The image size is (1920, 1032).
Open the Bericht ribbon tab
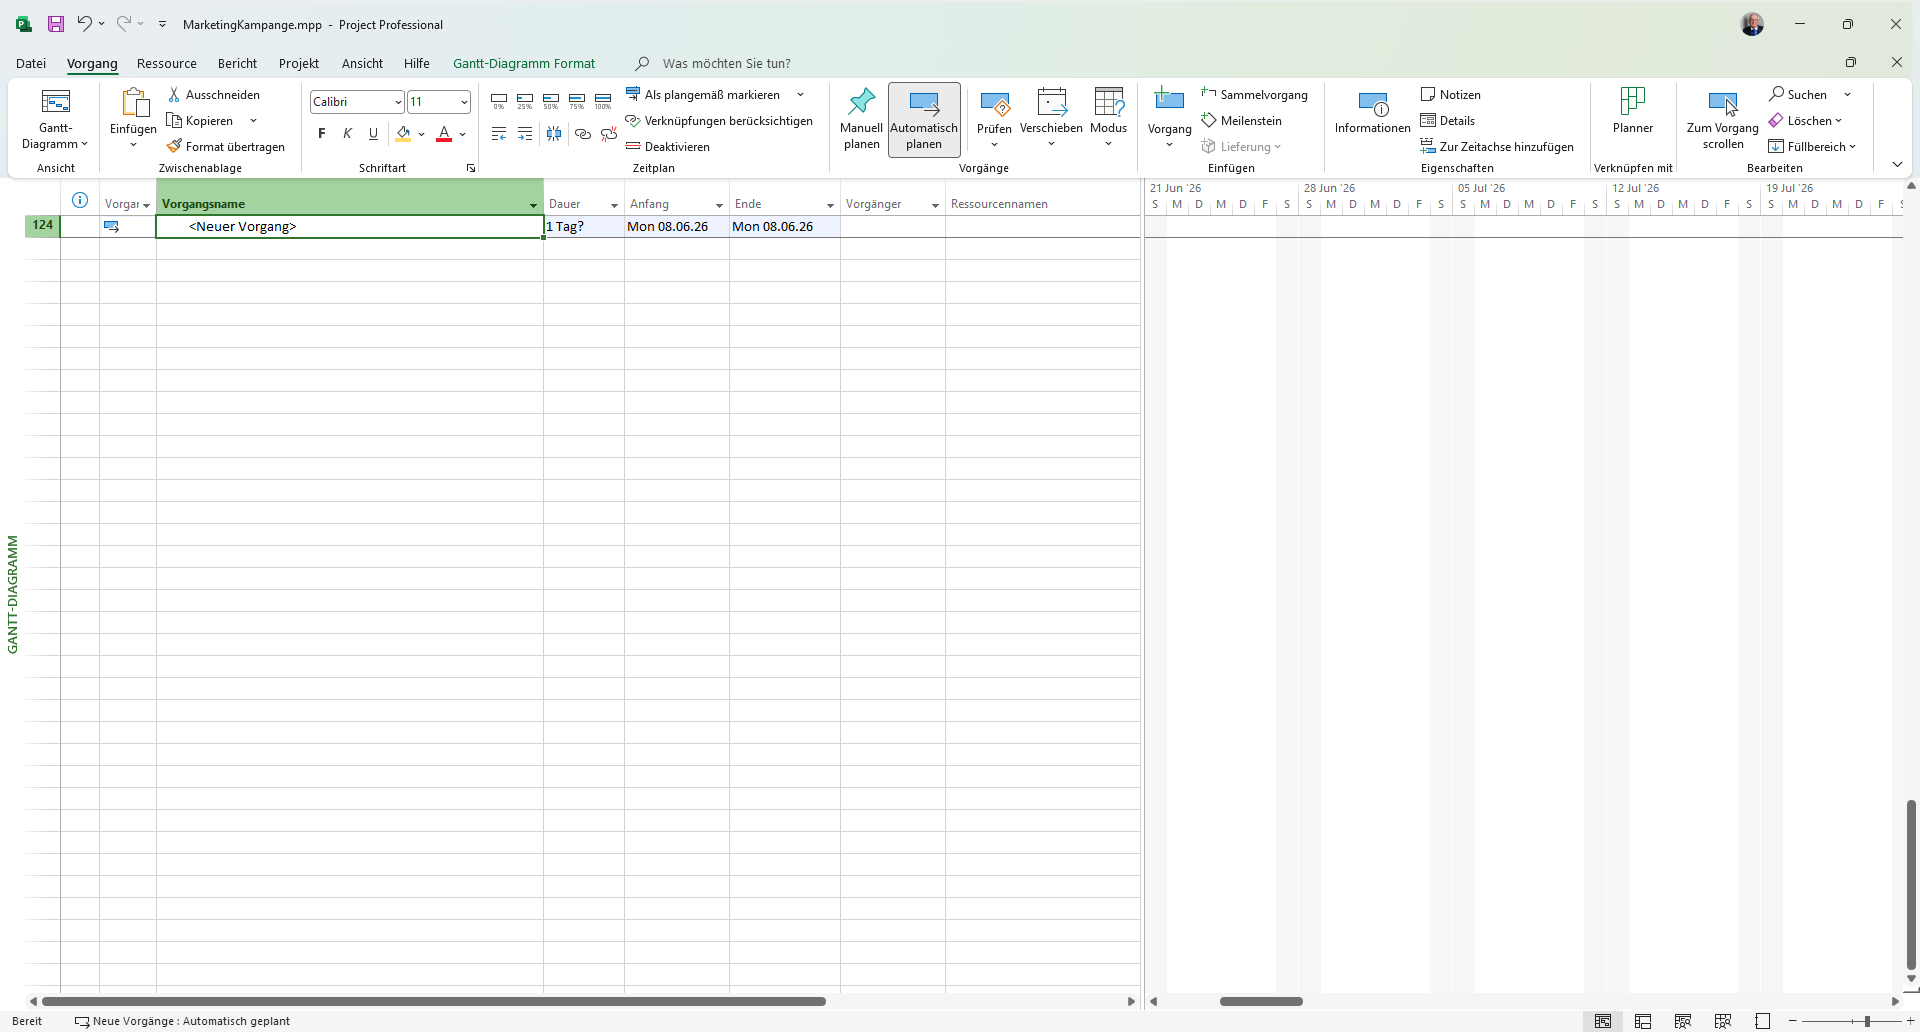pos(237,63)
